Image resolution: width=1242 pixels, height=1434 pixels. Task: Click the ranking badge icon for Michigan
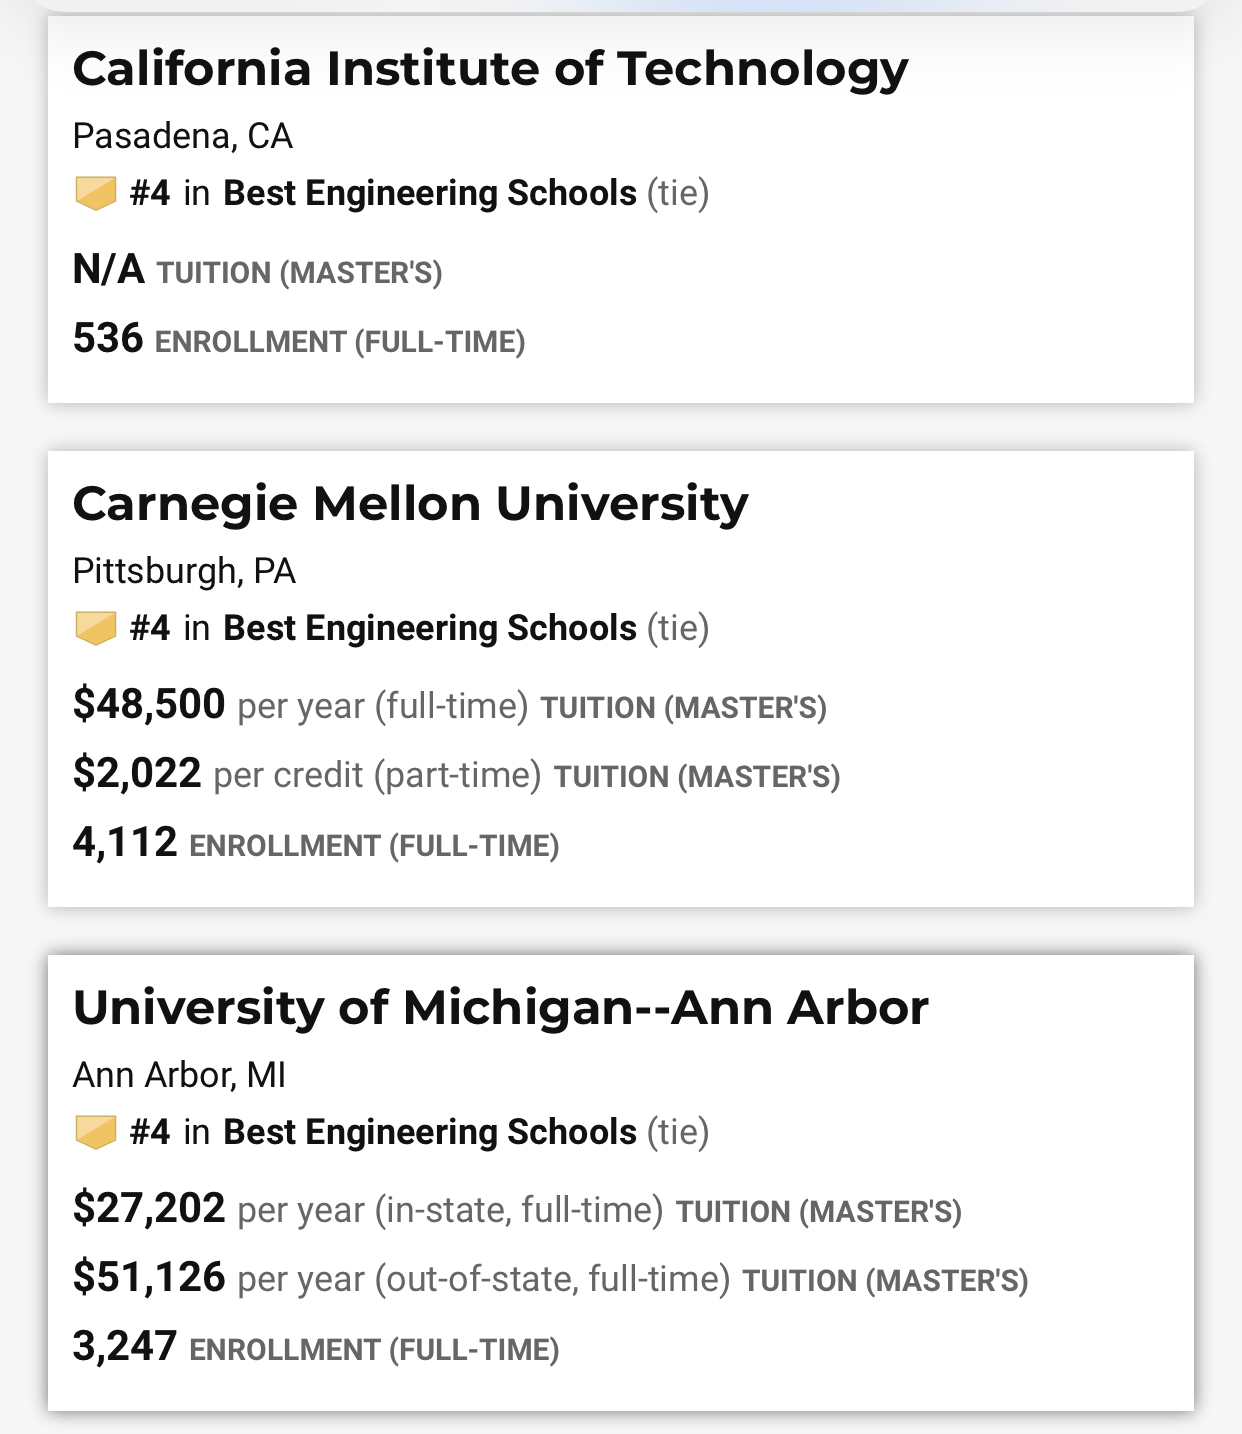[x=96, y=1132]
